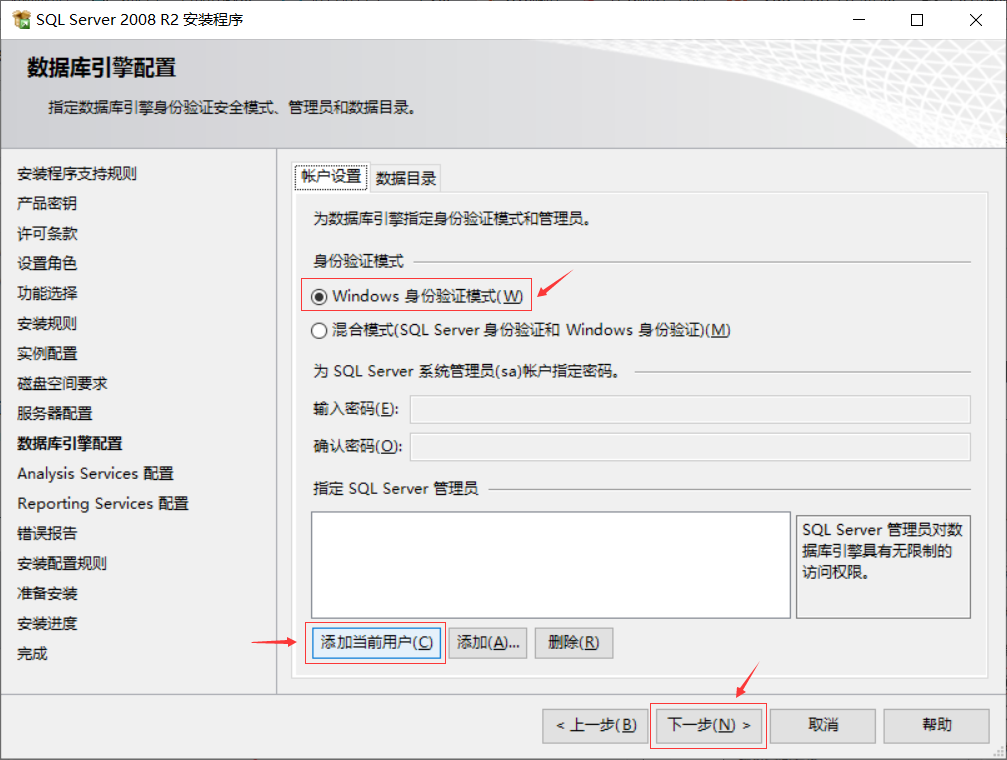
Task: Select Windows 身份验证模式 radio button
Action: point(319,296)
